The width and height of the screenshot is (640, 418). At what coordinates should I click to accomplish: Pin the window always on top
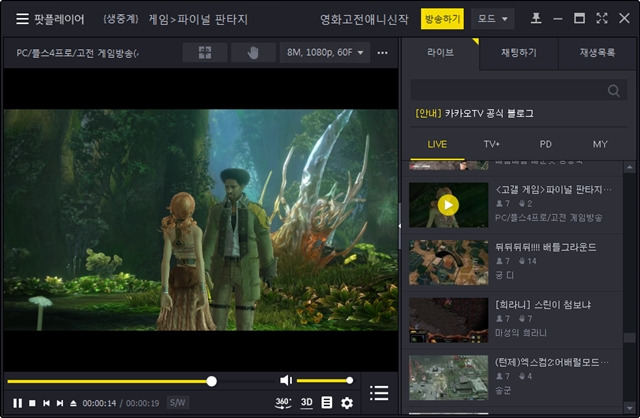536,18
